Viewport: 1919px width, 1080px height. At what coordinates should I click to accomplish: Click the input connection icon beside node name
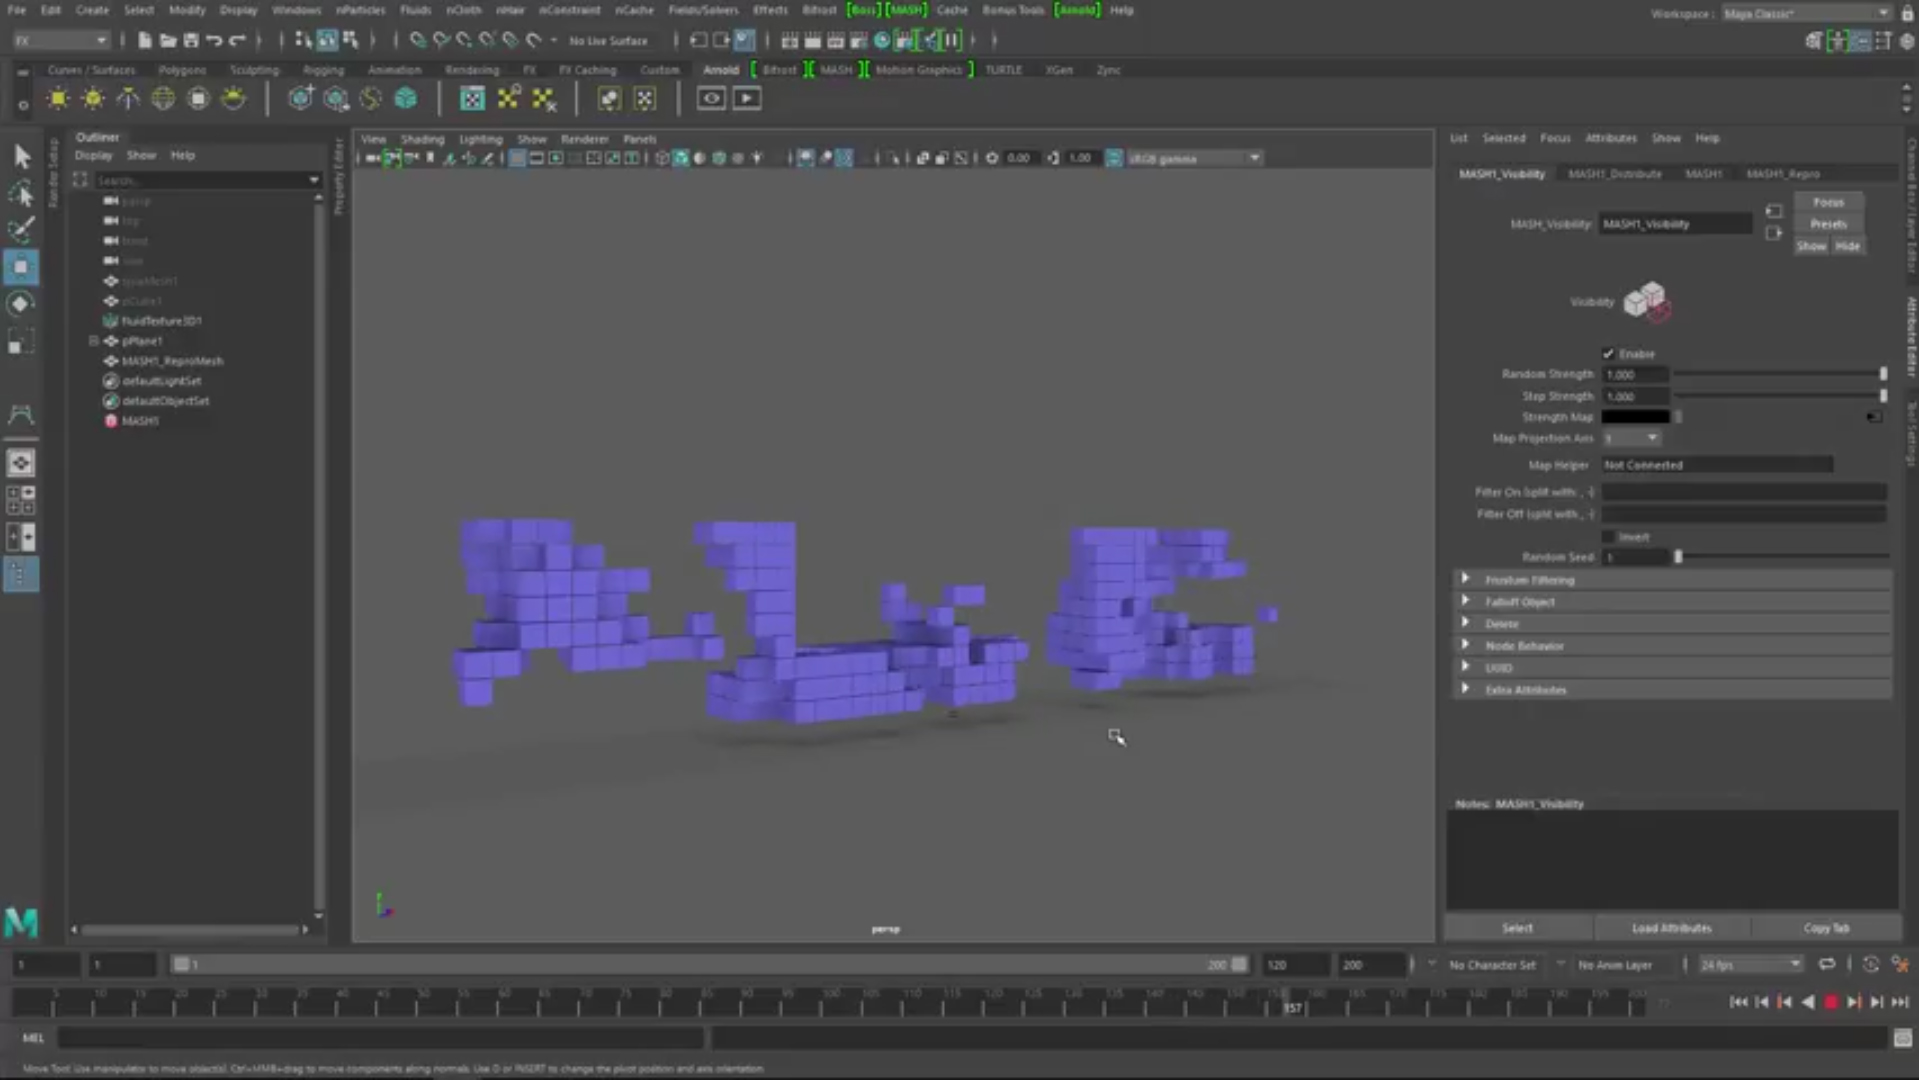click(1773, 212)
